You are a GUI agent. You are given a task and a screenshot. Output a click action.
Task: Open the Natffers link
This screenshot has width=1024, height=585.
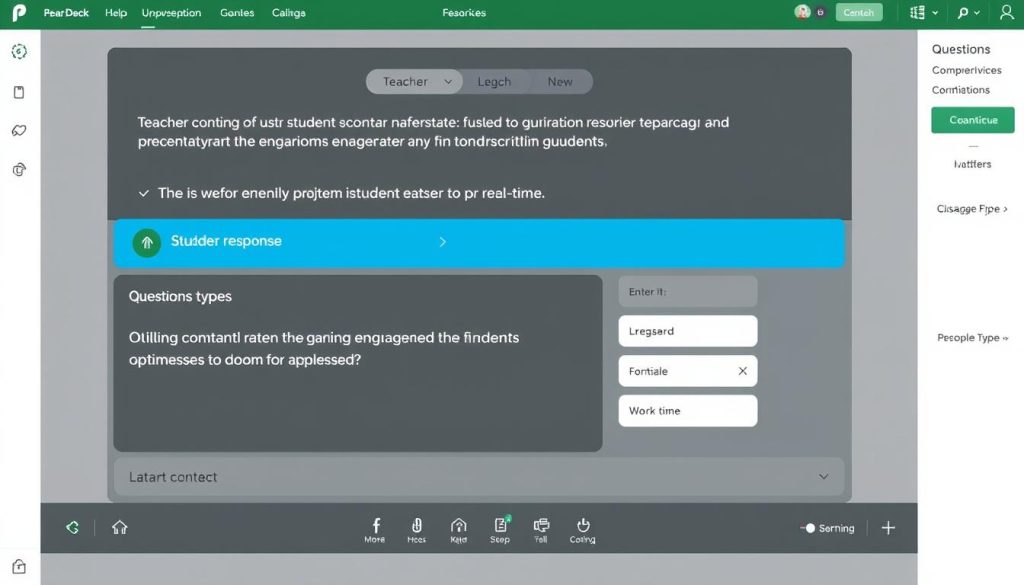pyautogui.click(x=972, y=164)
